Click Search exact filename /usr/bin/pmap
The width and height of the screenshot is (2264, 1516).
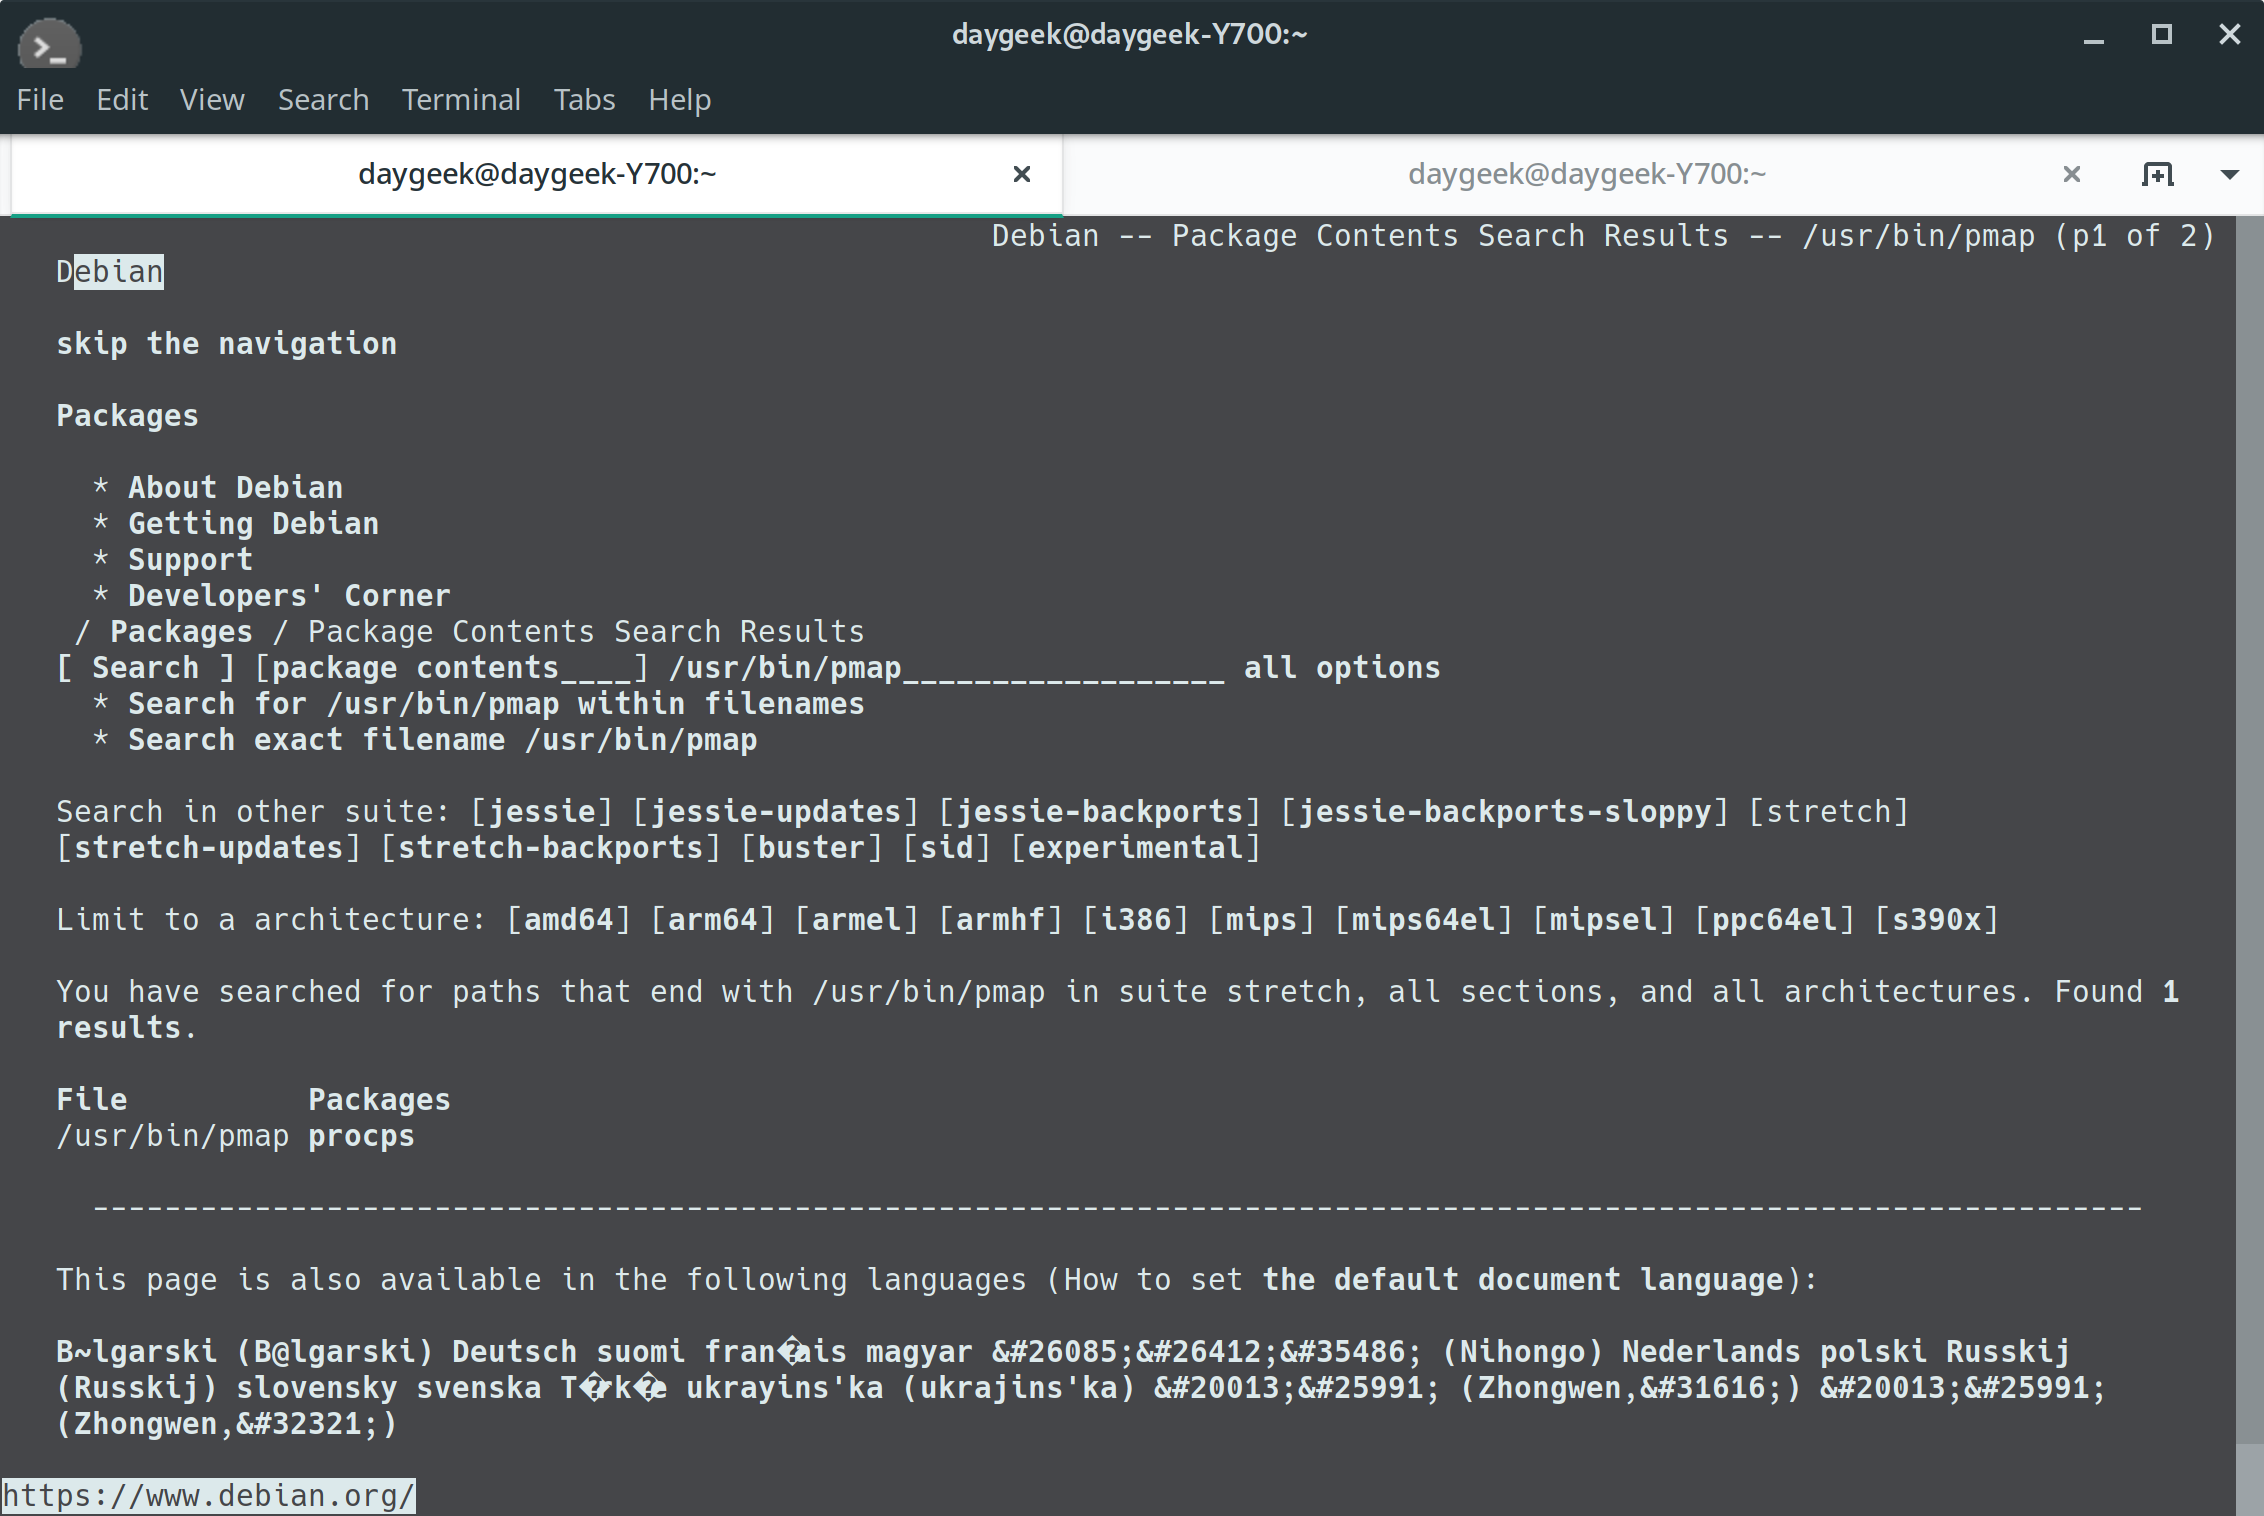tap(442, 740)
